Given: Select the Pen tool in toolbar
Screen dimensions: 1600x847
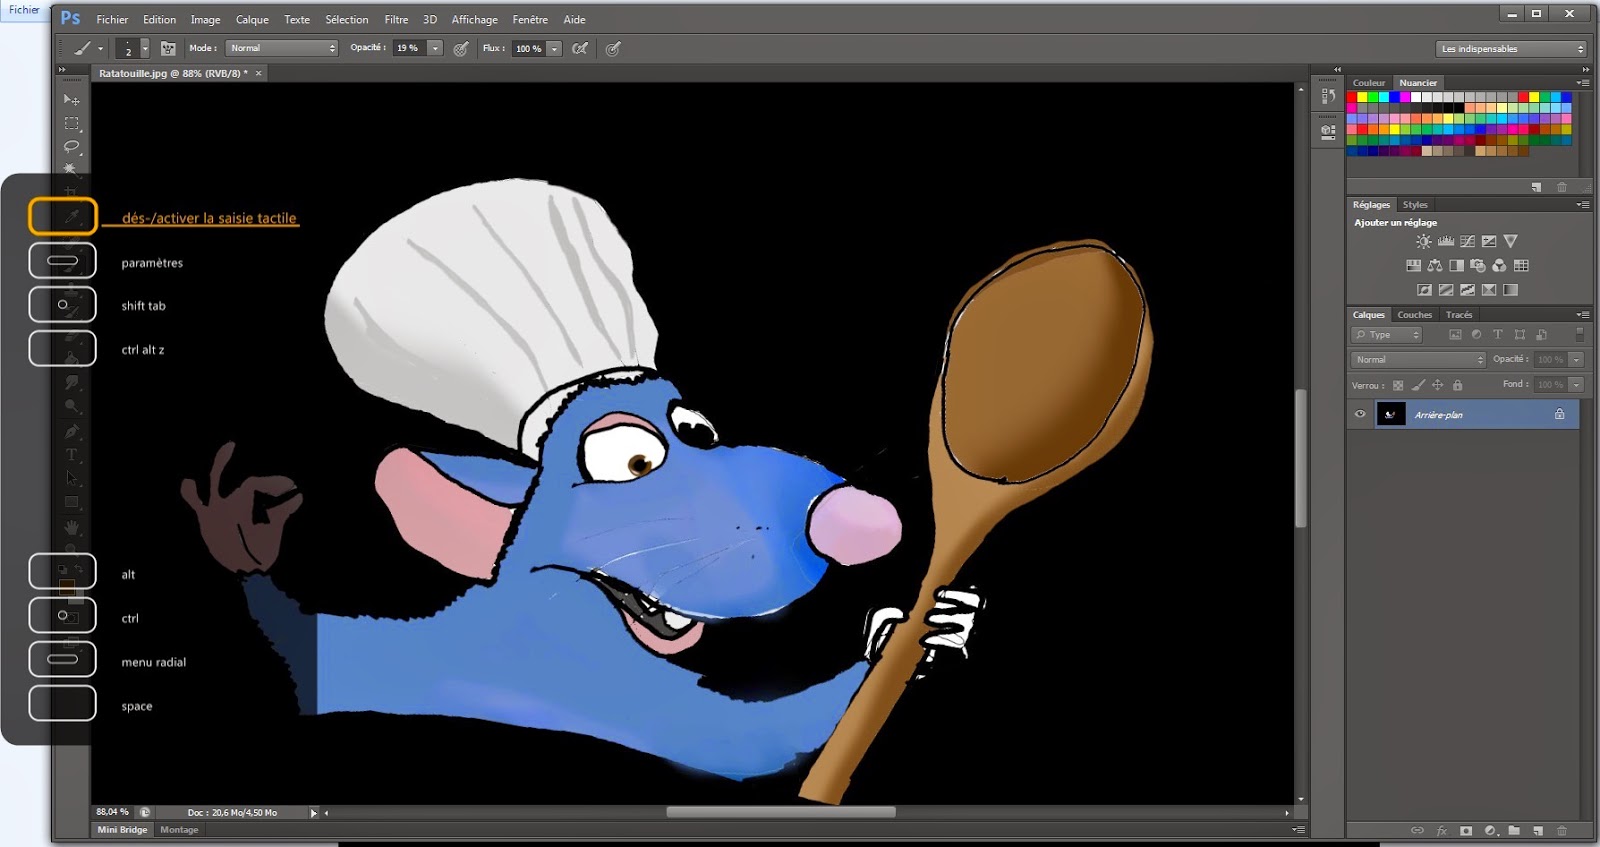Looking at the screenshot, I should pyautogui.click(x=71, y=431).
